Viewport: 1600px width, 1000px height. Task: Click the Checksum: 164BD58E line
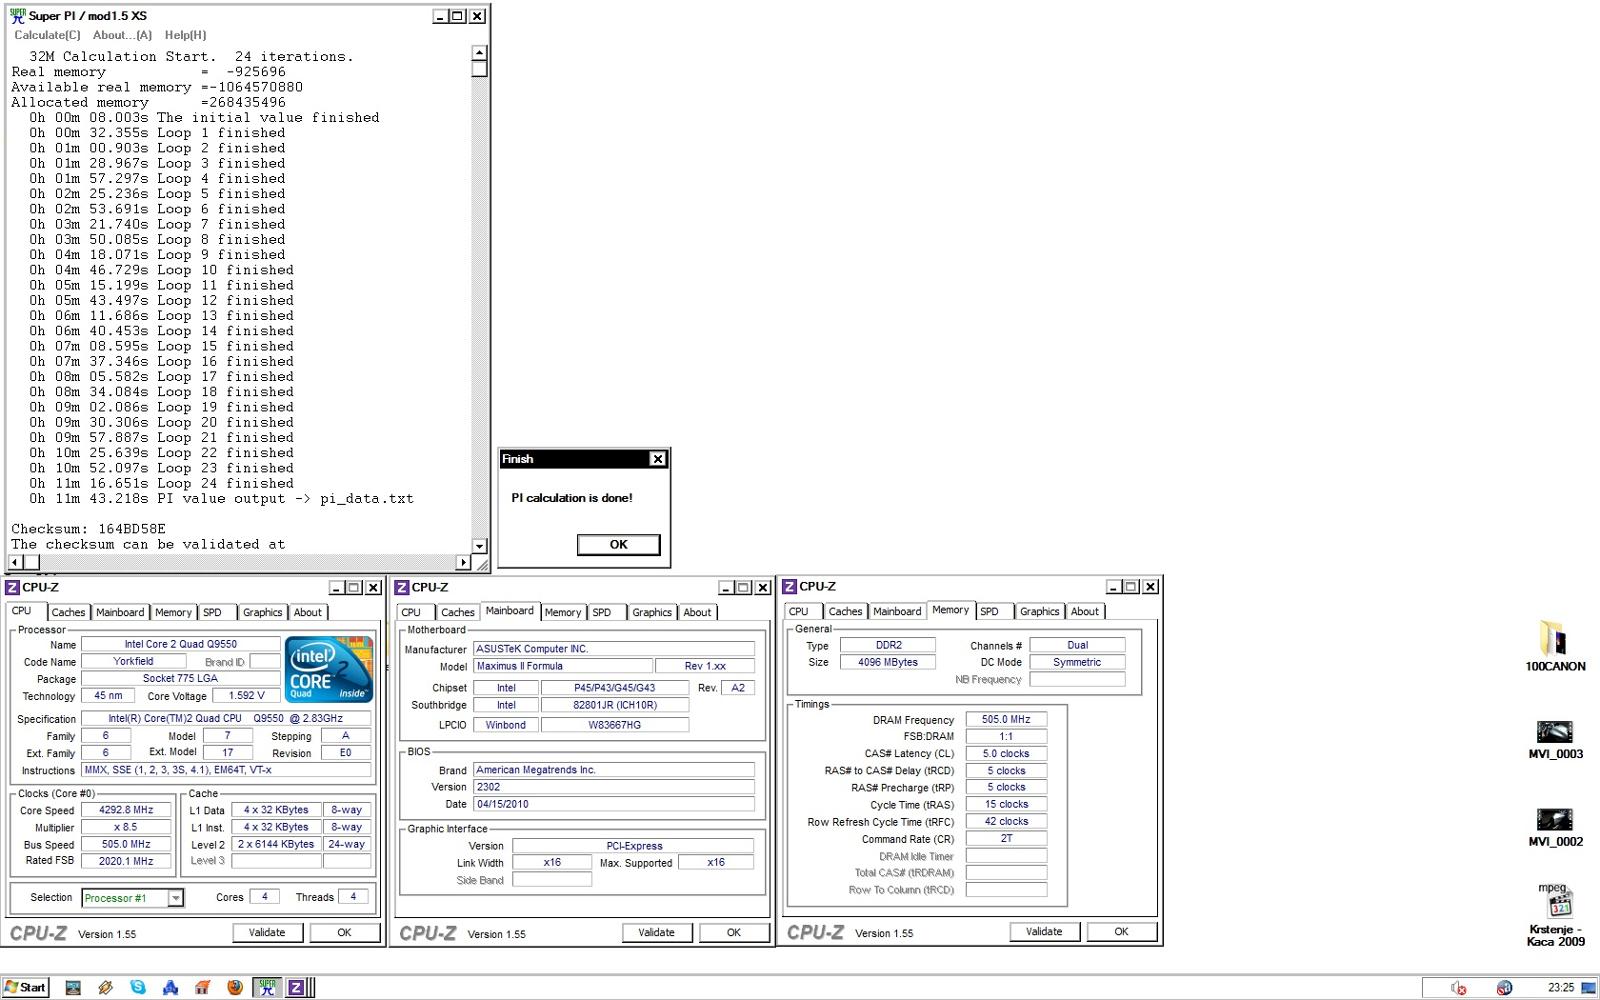tap(89, 529)
